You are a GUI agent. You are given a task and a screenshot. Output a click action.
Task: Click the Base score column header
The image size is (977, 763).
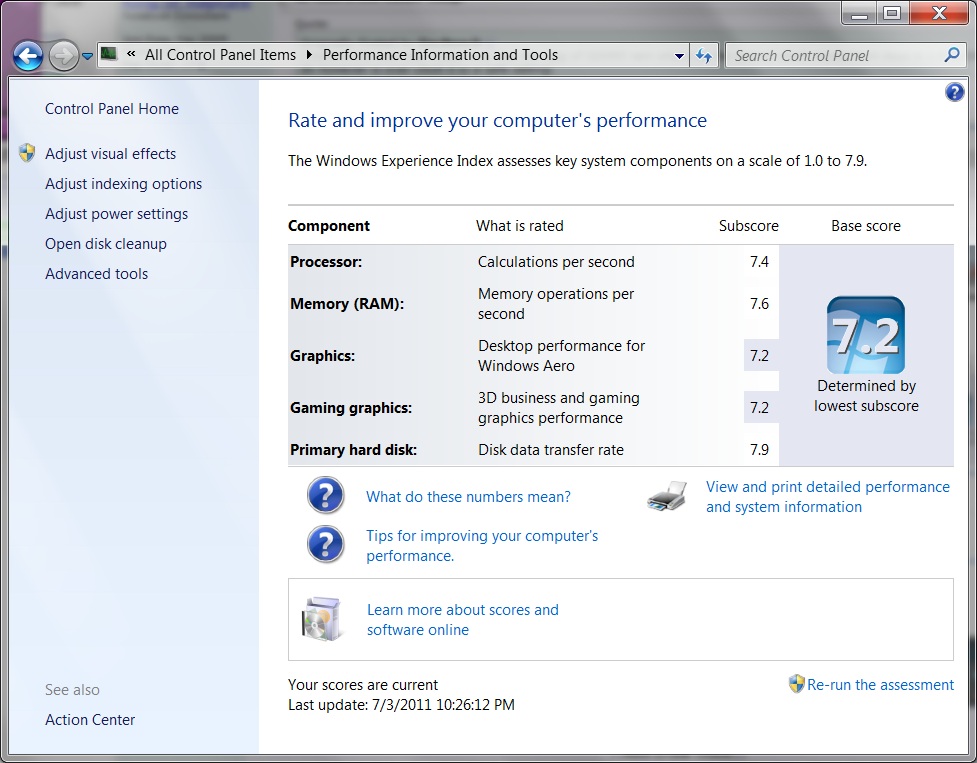pos(865,225)
